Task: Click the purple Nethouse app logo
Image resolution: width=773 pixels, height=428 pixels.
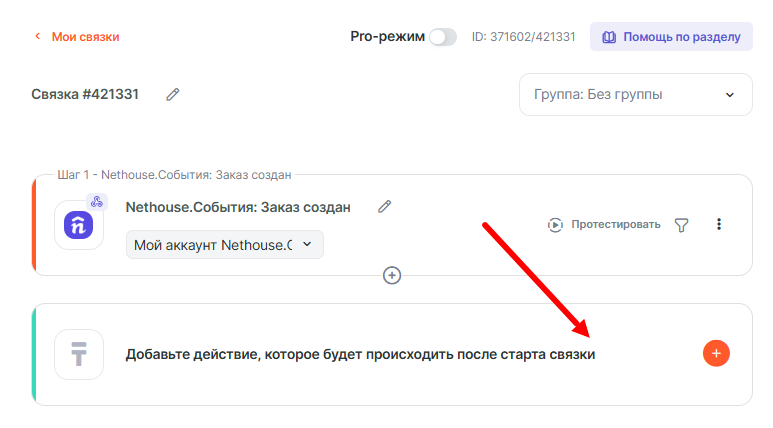Action: (79, 225)
